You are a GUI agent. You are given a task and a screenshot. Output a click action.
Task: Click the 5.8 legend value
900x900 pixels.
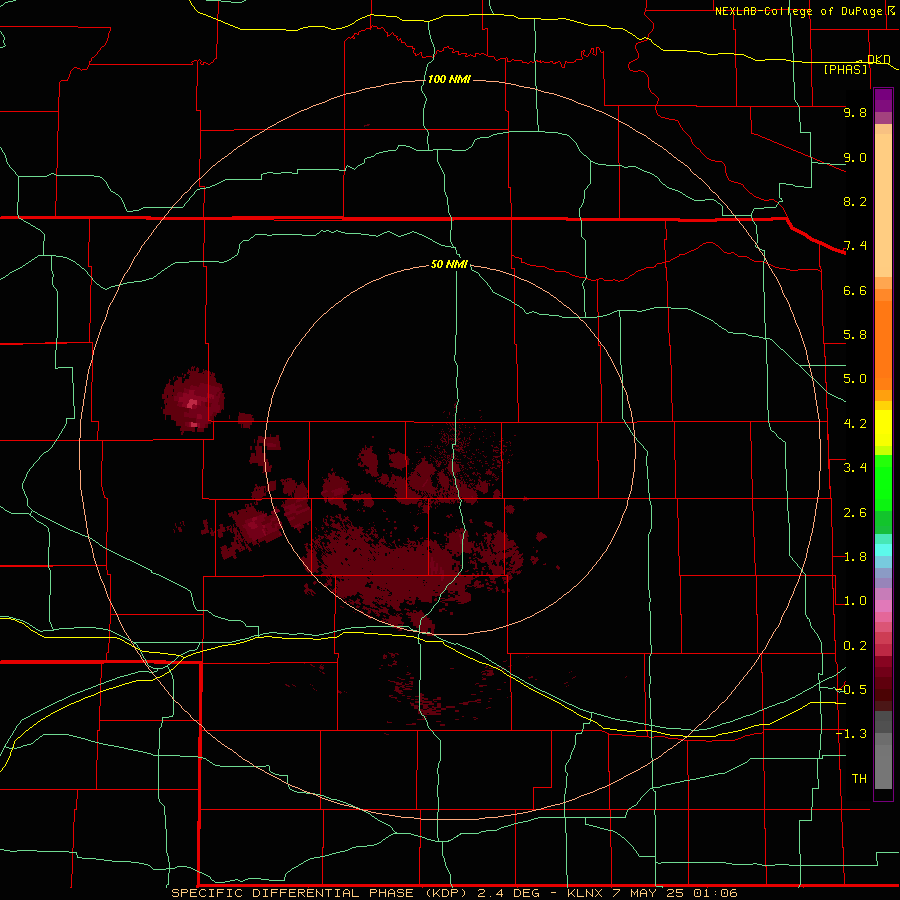(855, 335)
